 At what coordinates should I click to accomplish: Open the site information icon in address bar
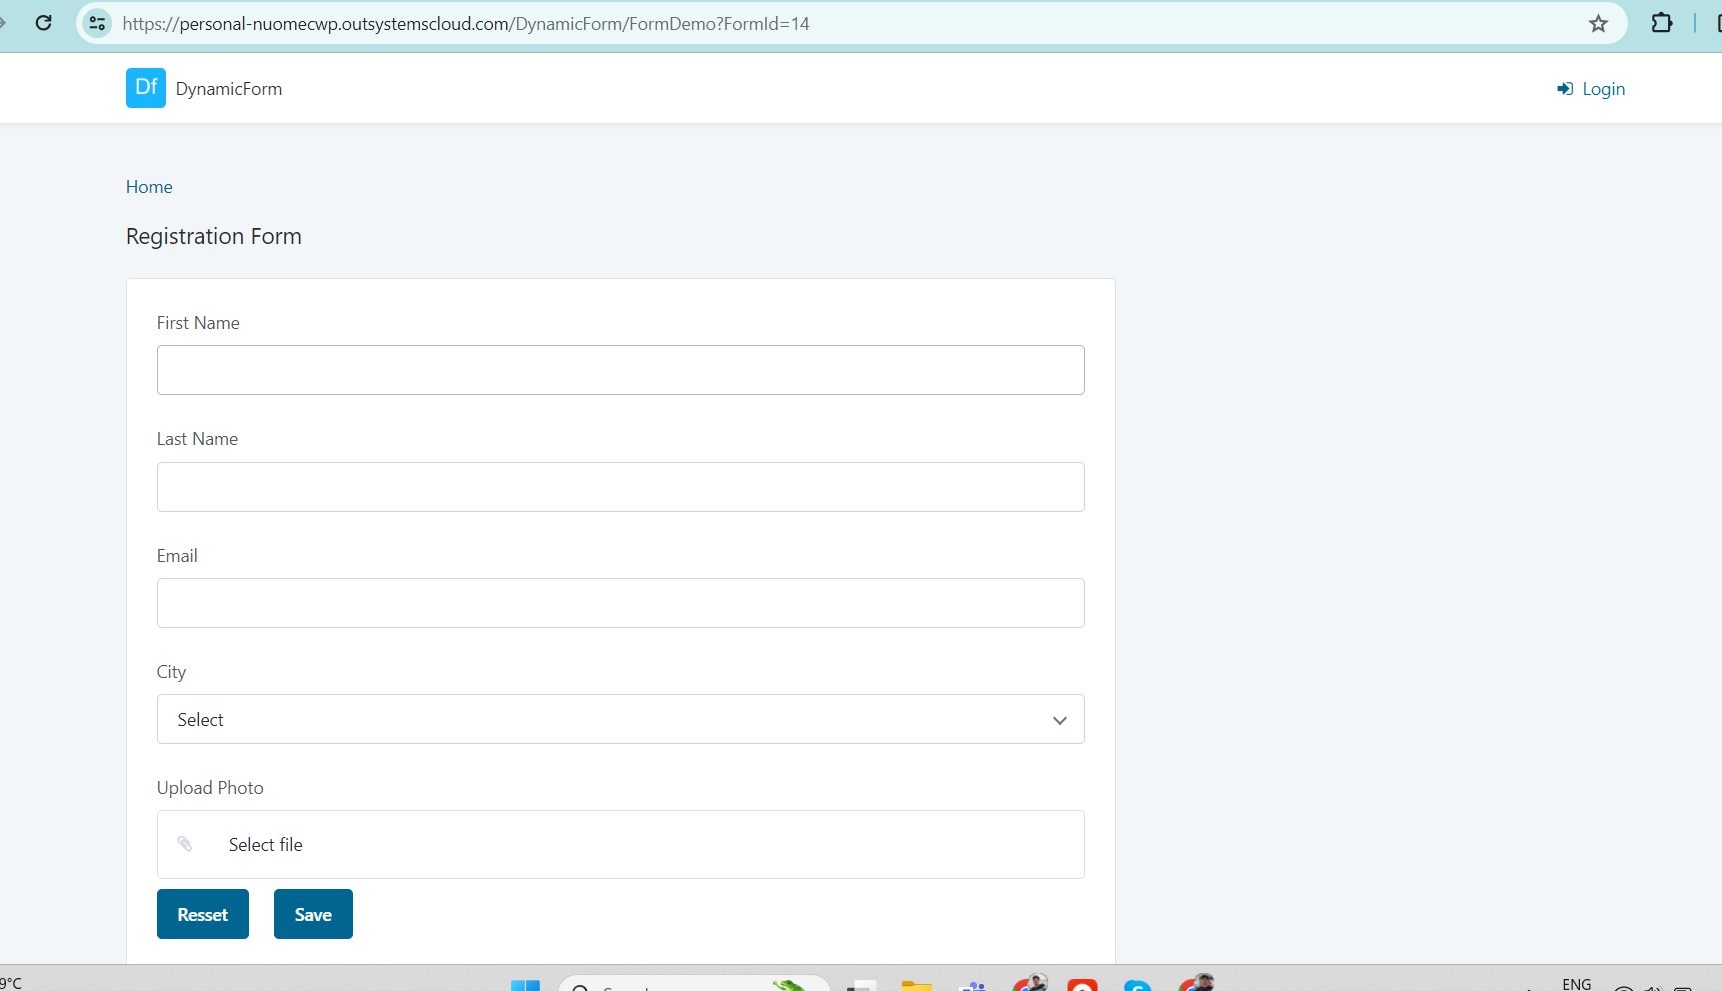(x=97, y=23)
